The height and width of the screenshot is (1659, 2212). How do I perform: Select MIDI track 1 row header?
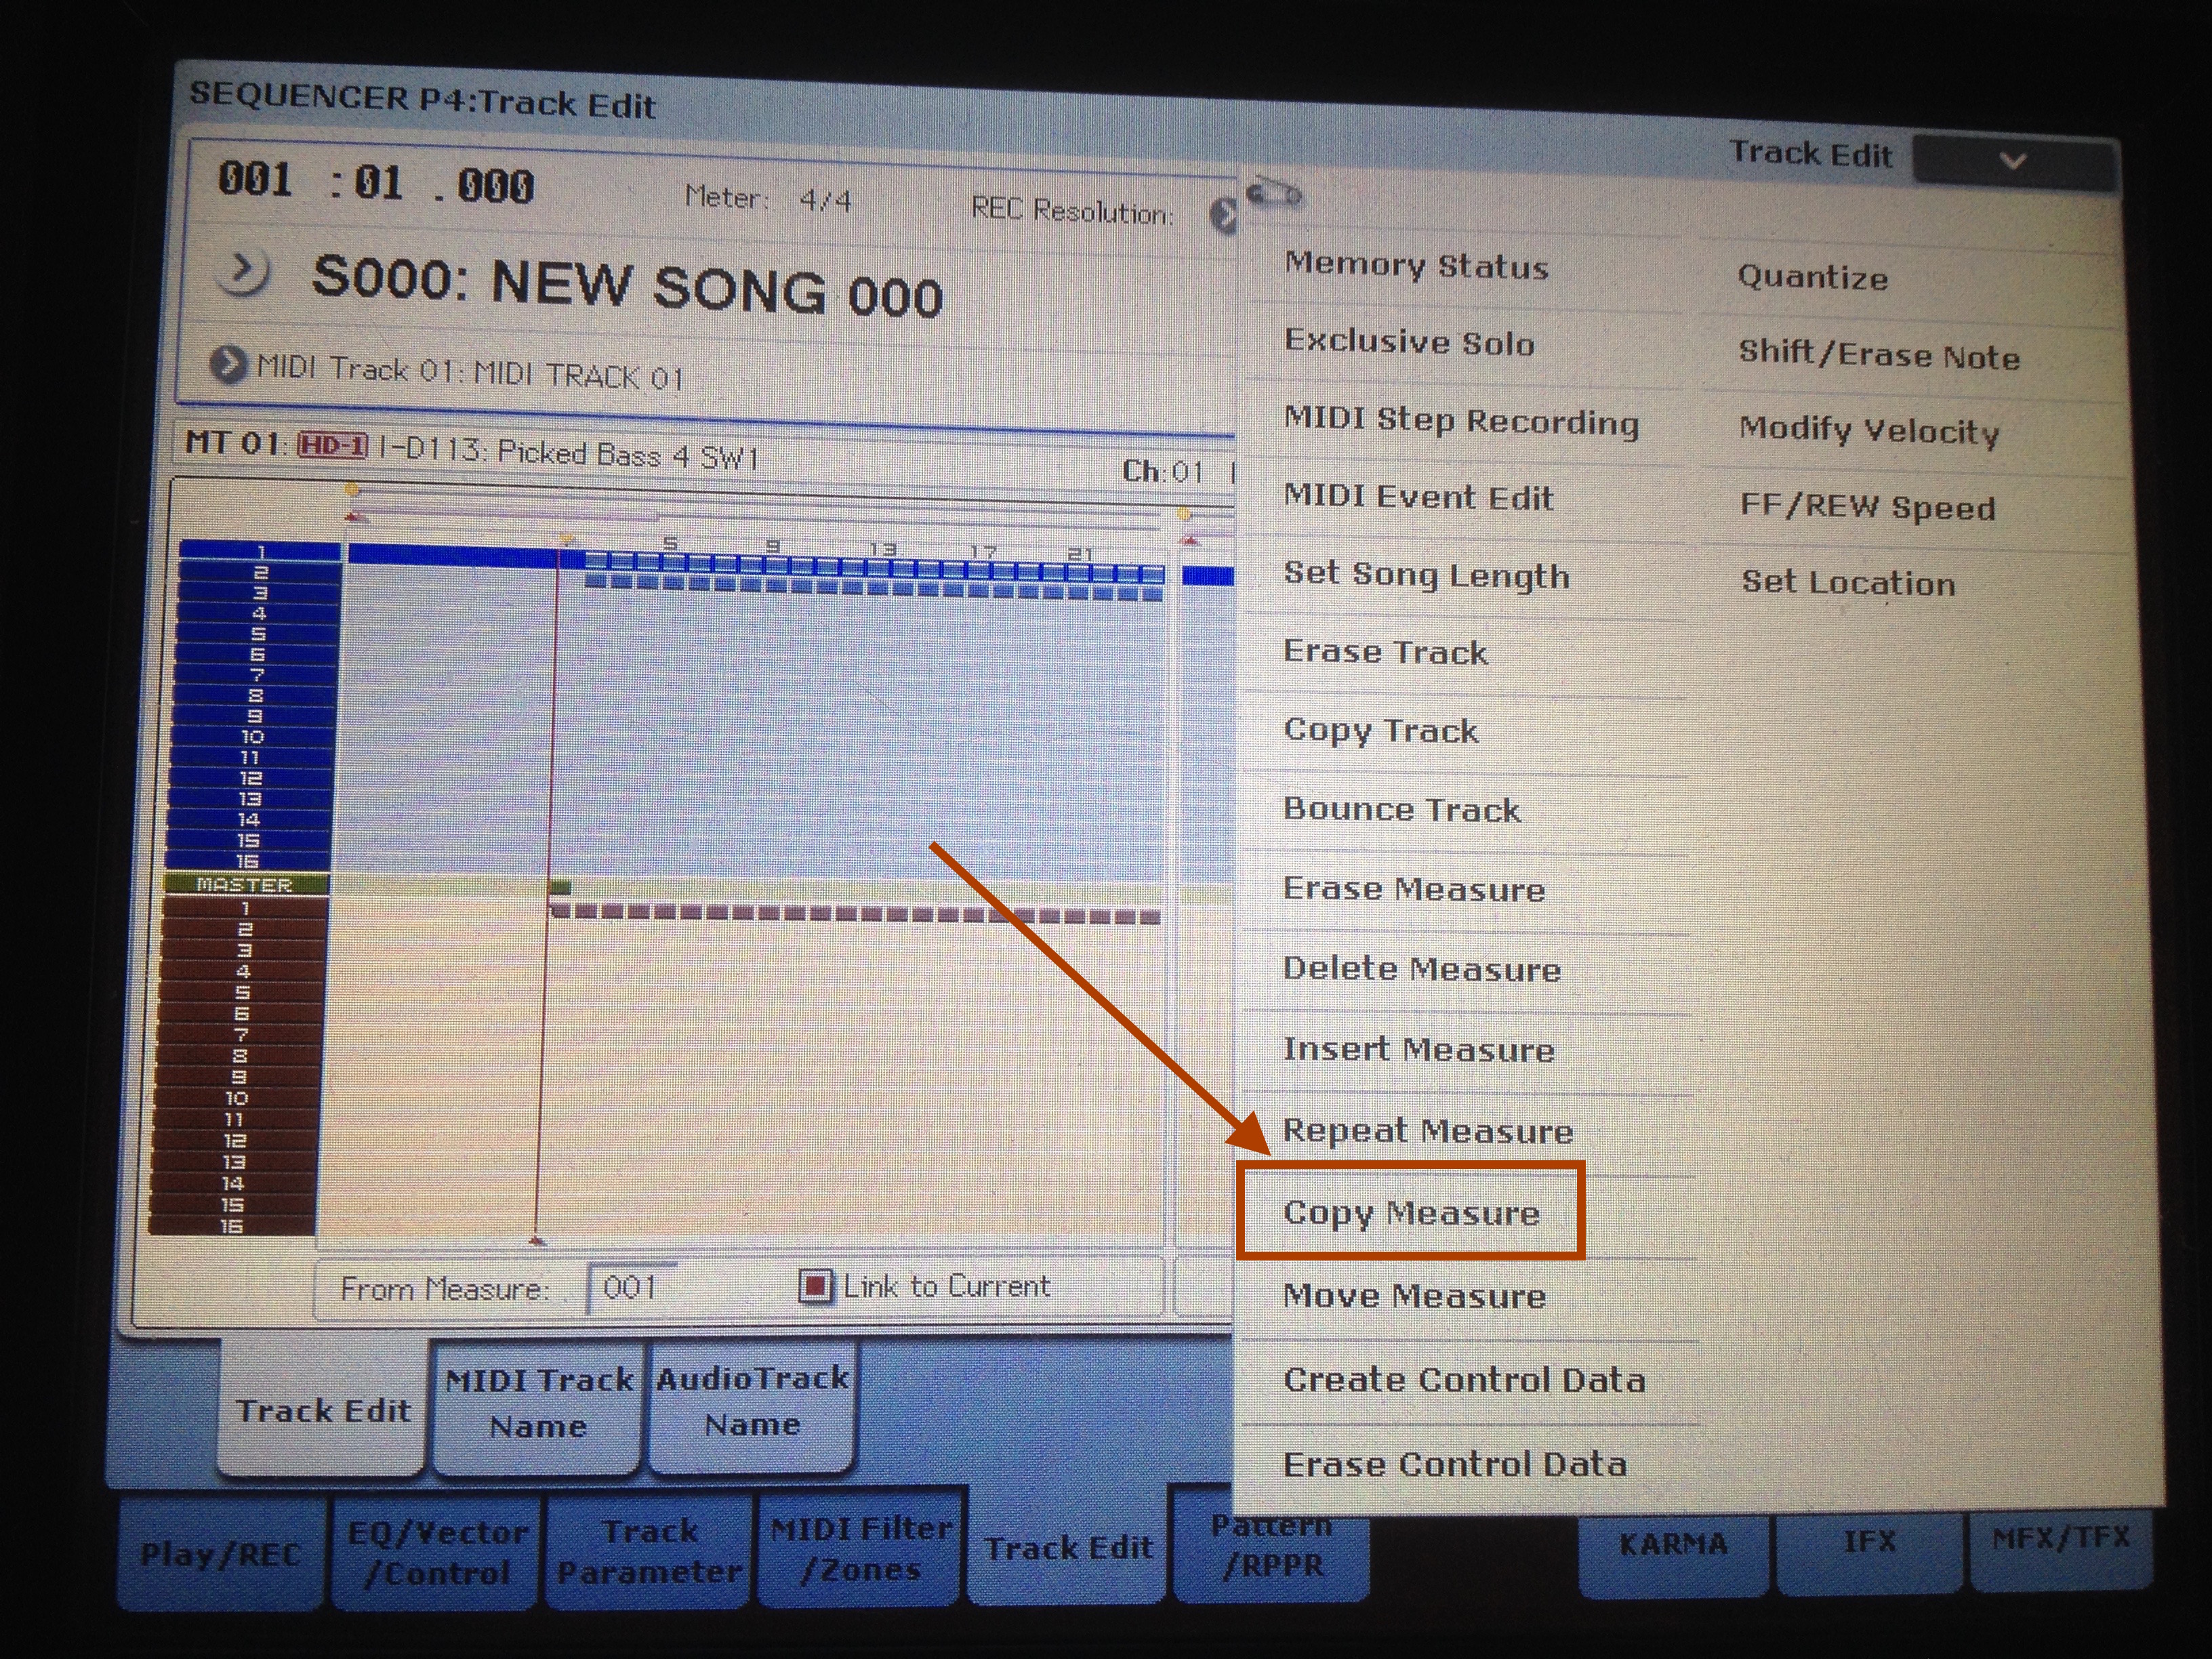click(260, 551)
